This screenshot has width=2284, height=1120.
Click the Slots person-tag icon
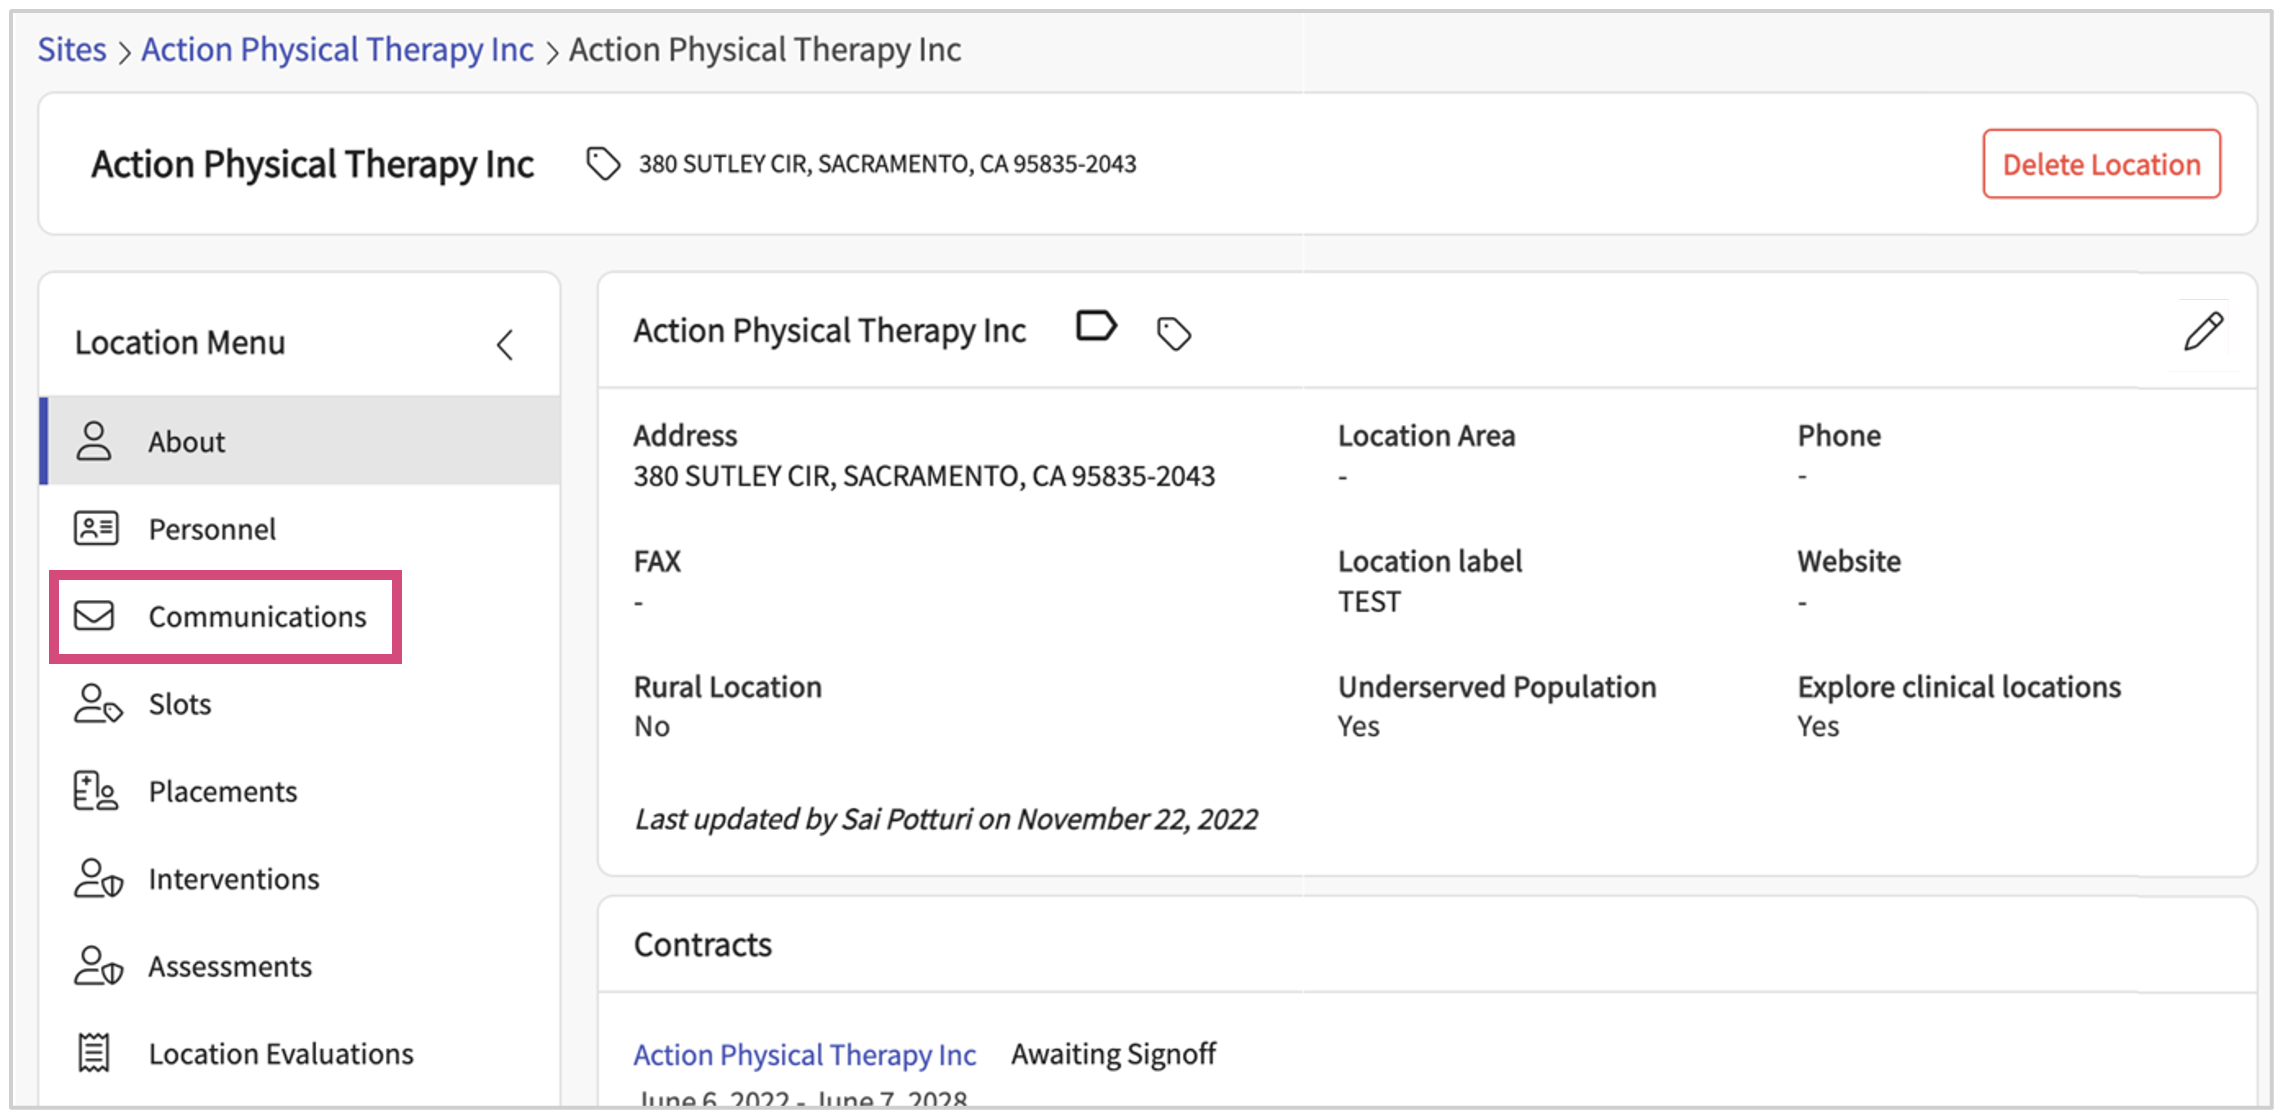click(97, 704)
